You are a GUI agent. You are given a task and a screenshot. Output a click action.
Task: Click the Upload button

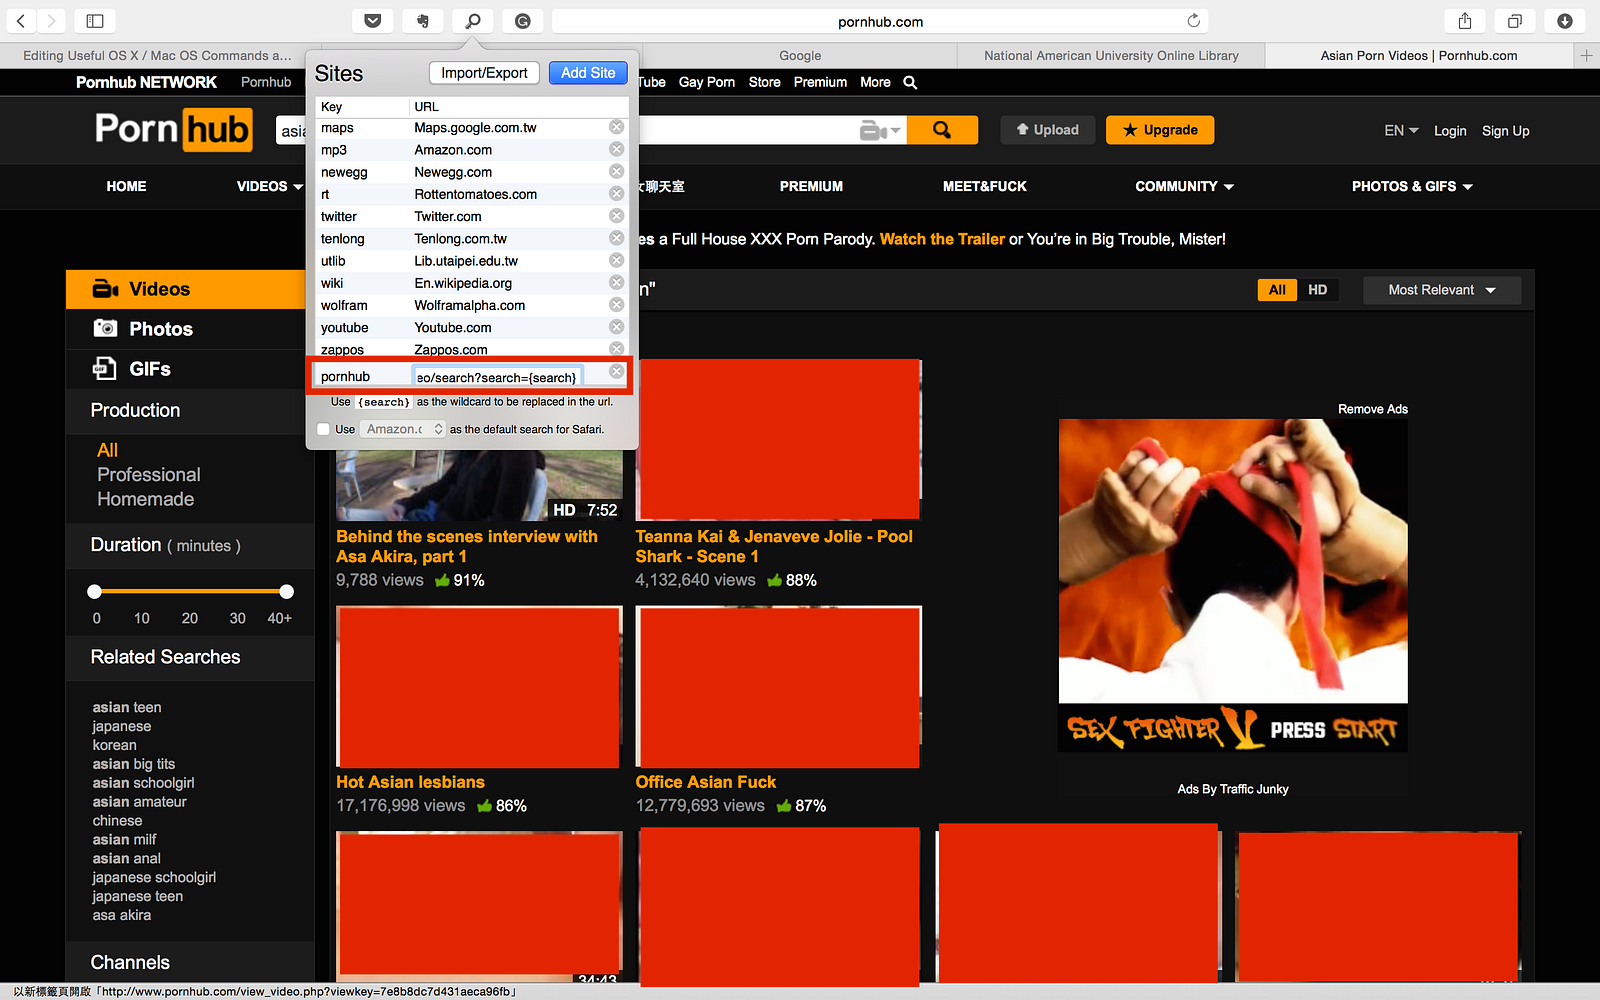tap(1047, 130)
